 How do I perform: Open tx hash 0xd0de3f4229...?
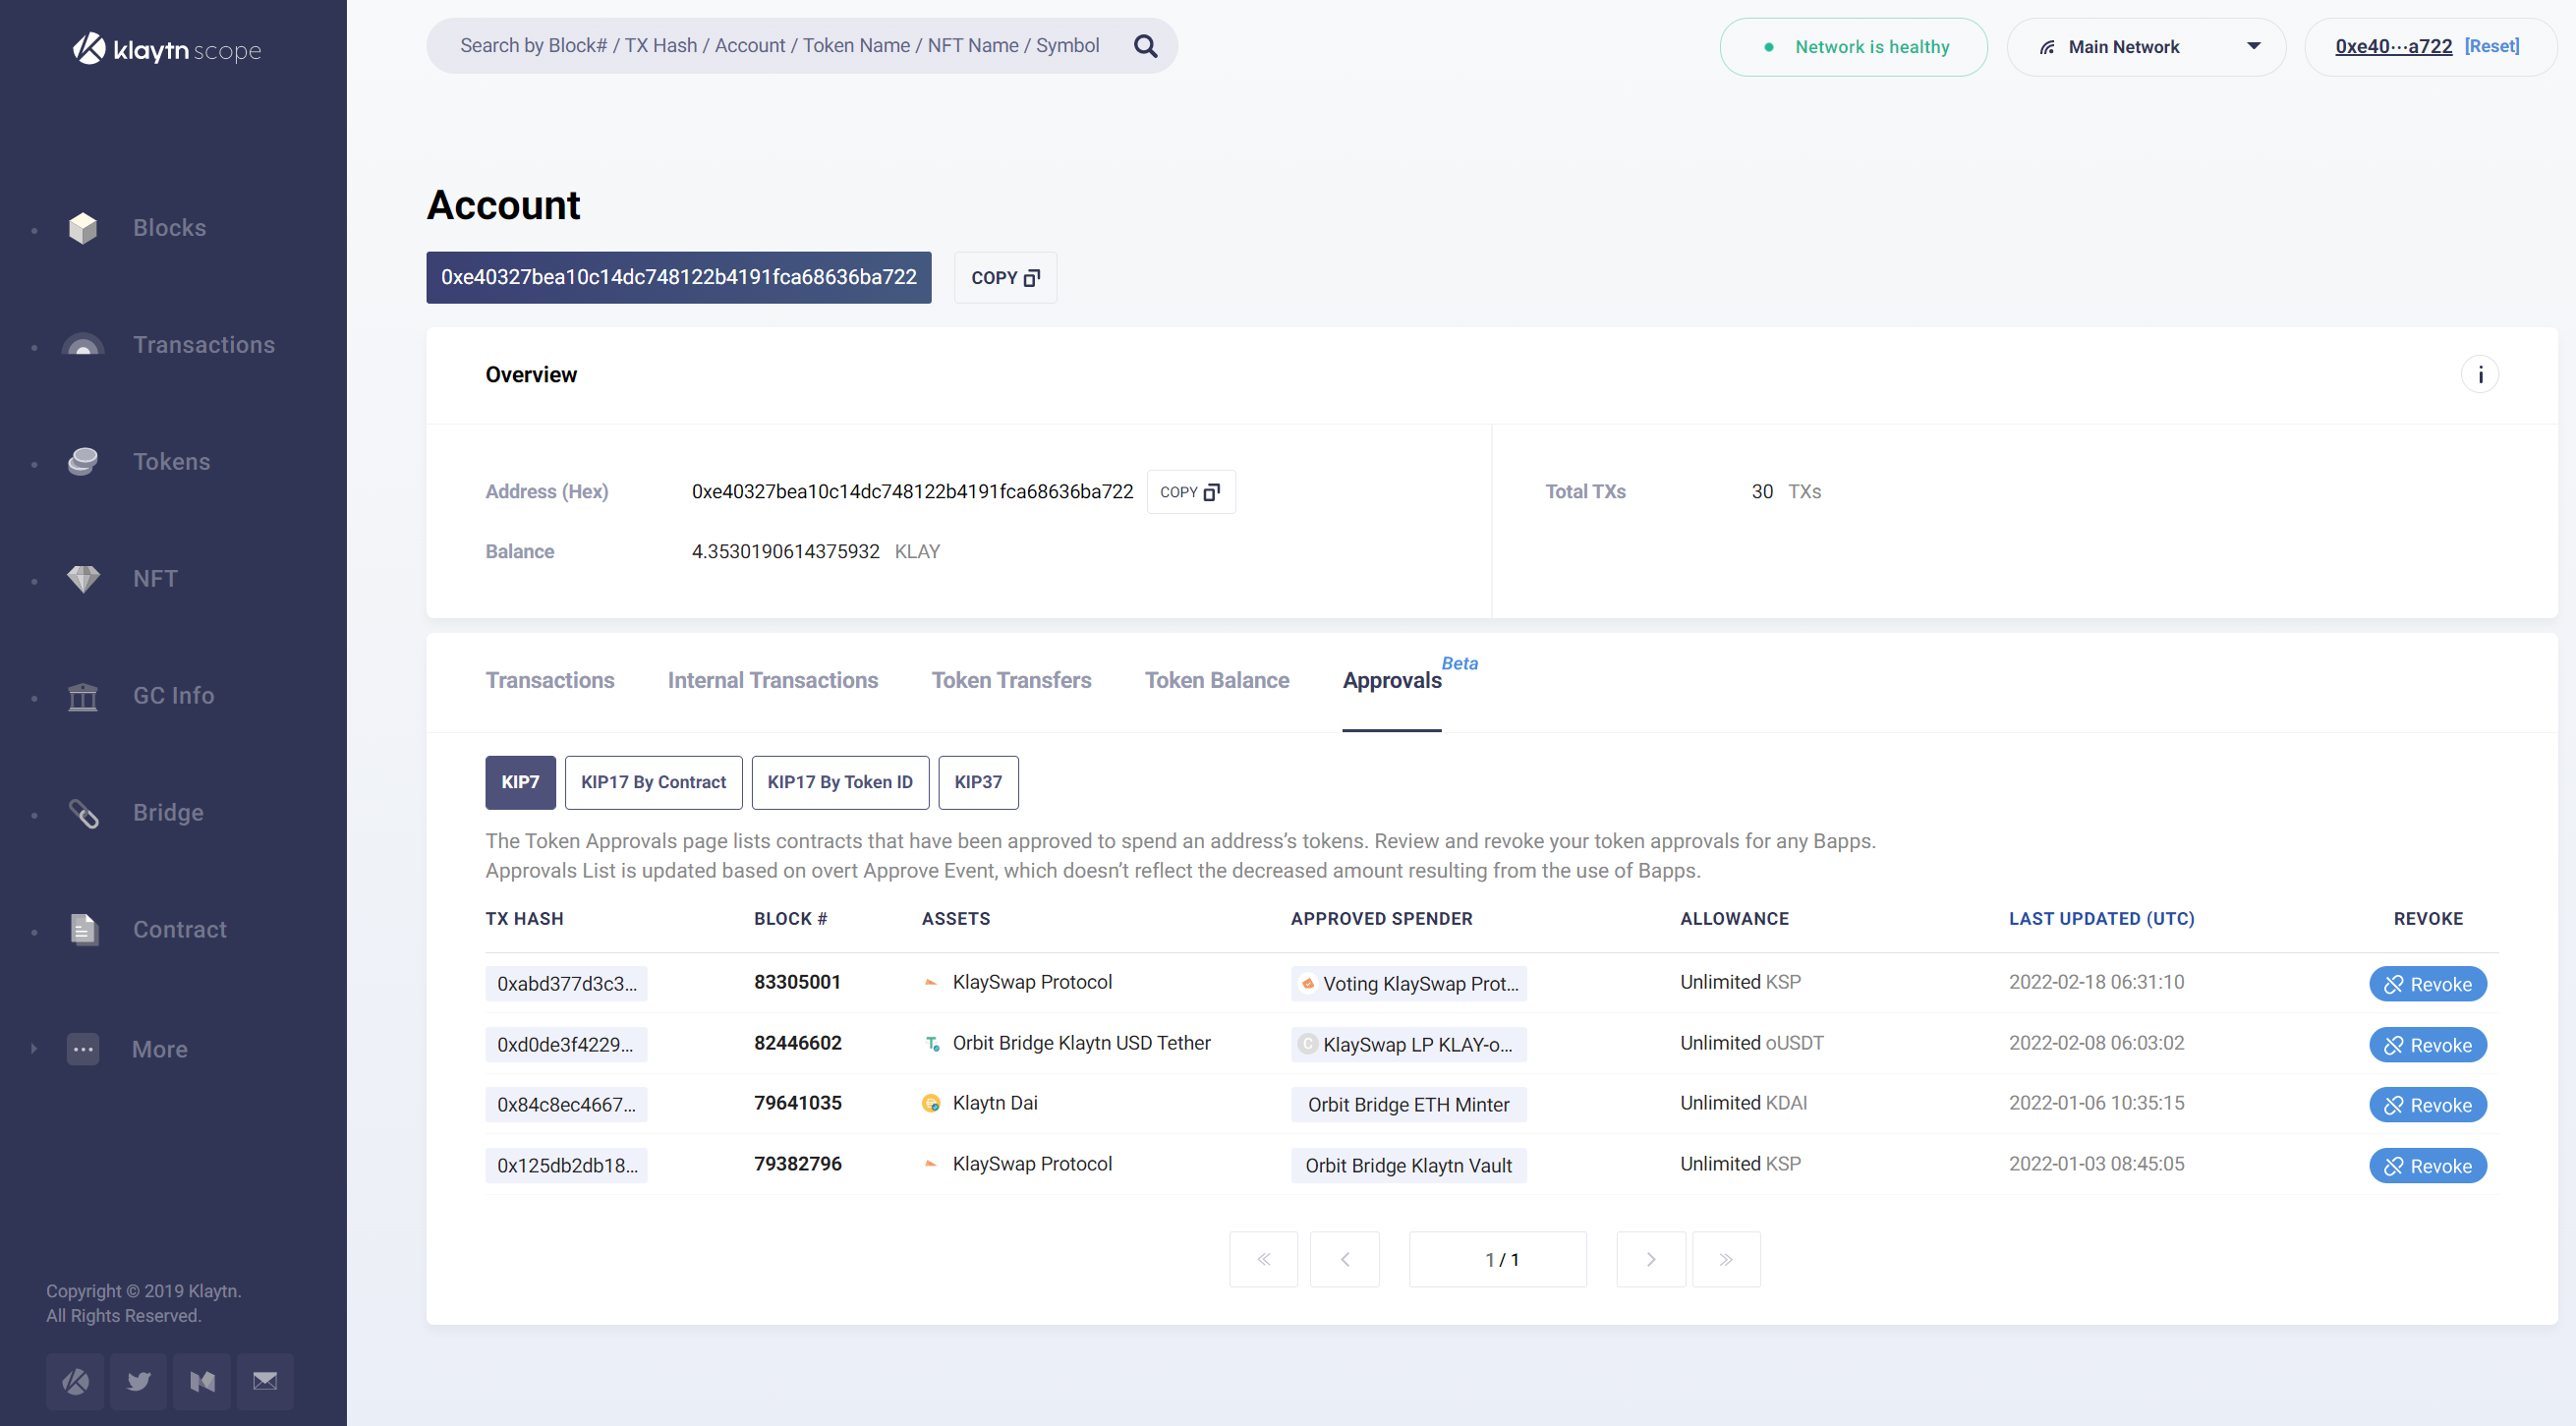tap(566, 1045)
